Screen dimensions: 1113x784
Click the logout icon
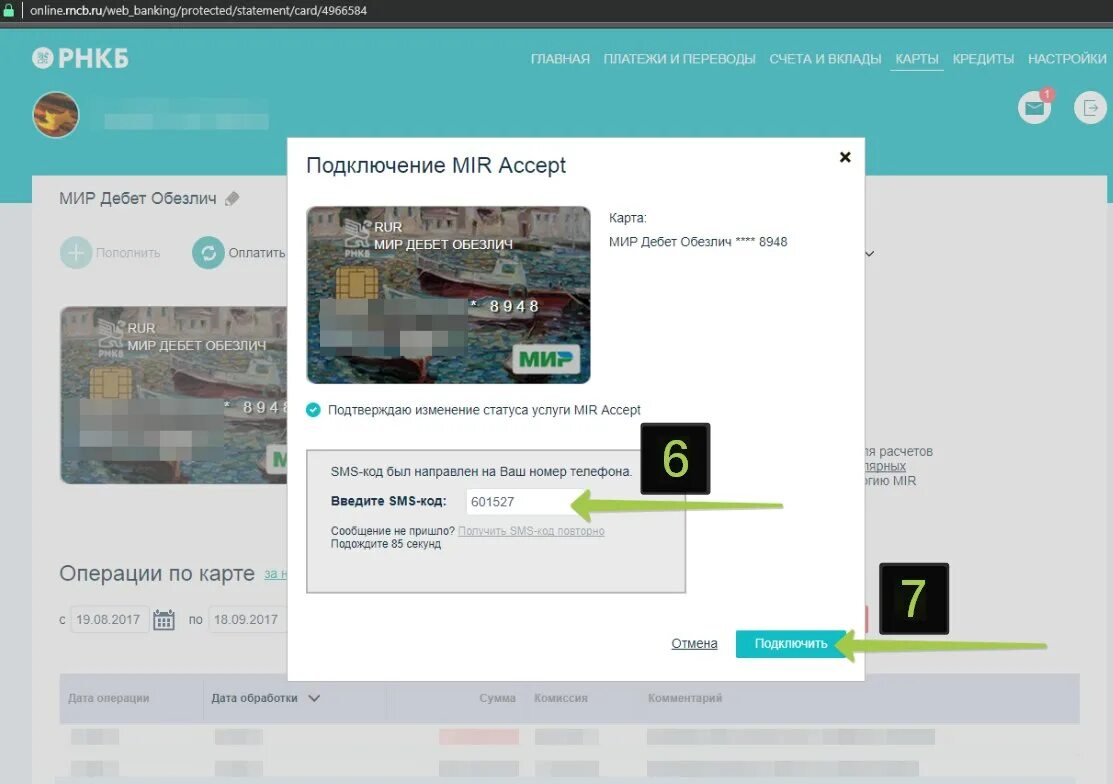(x=1090, y=108)
